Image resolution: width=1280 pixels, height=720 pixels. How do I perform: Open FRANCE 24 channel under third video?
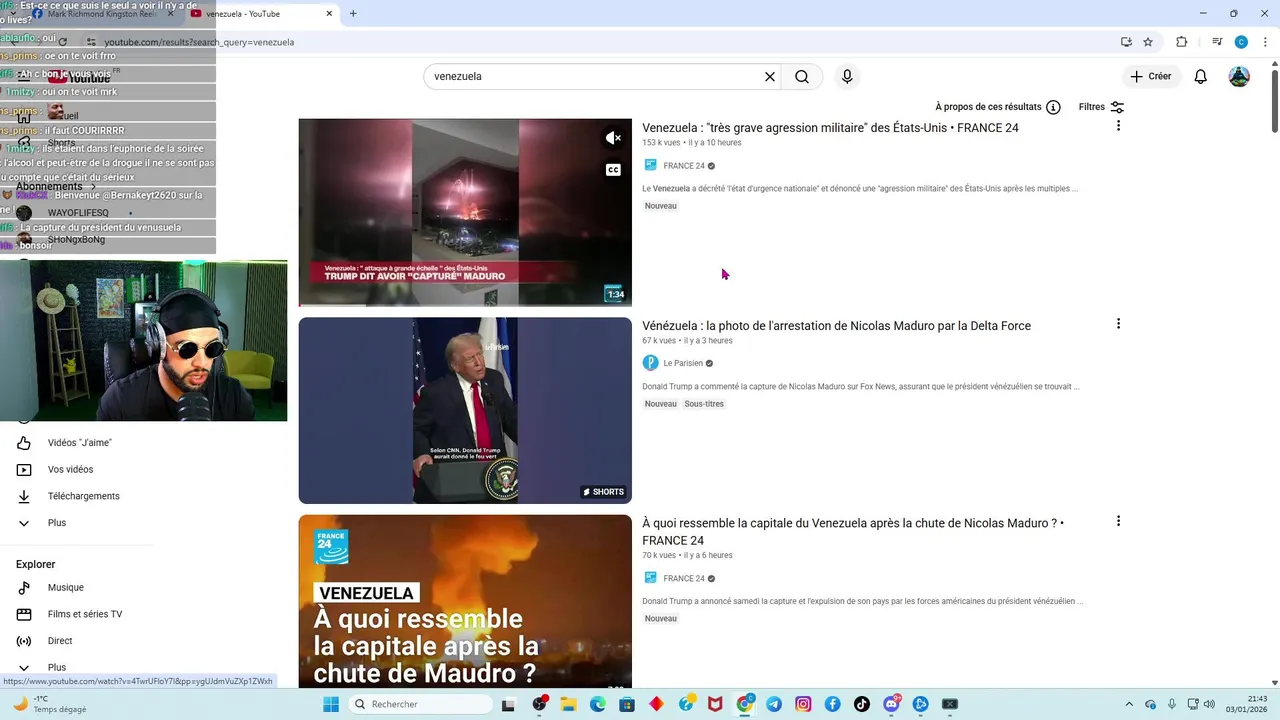[x=684, y=578]
